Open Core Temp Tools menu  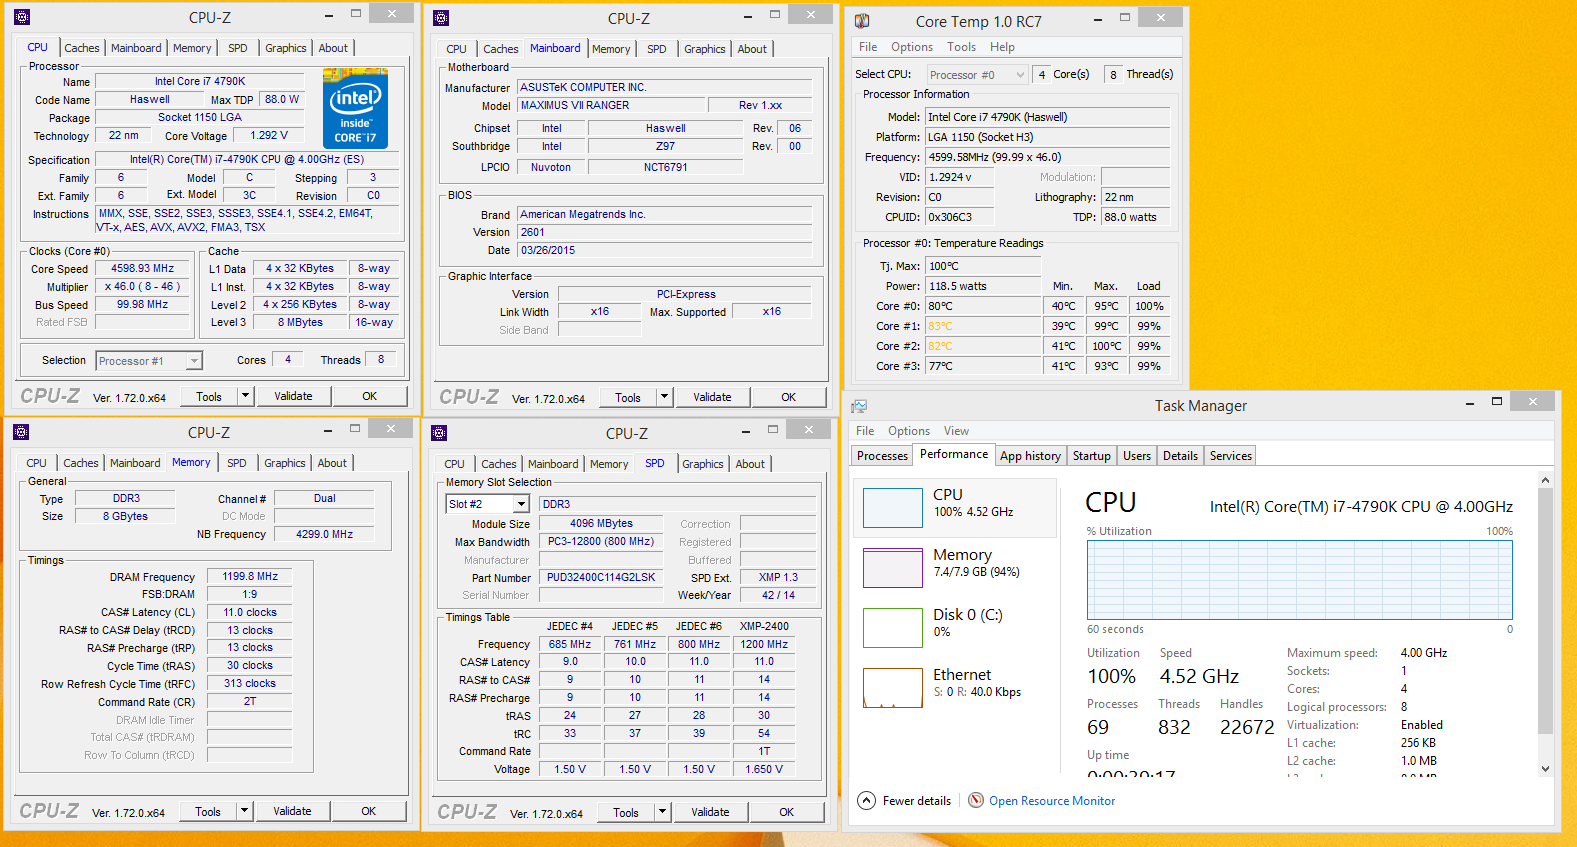pyautogui.click(x=961, y=47)
